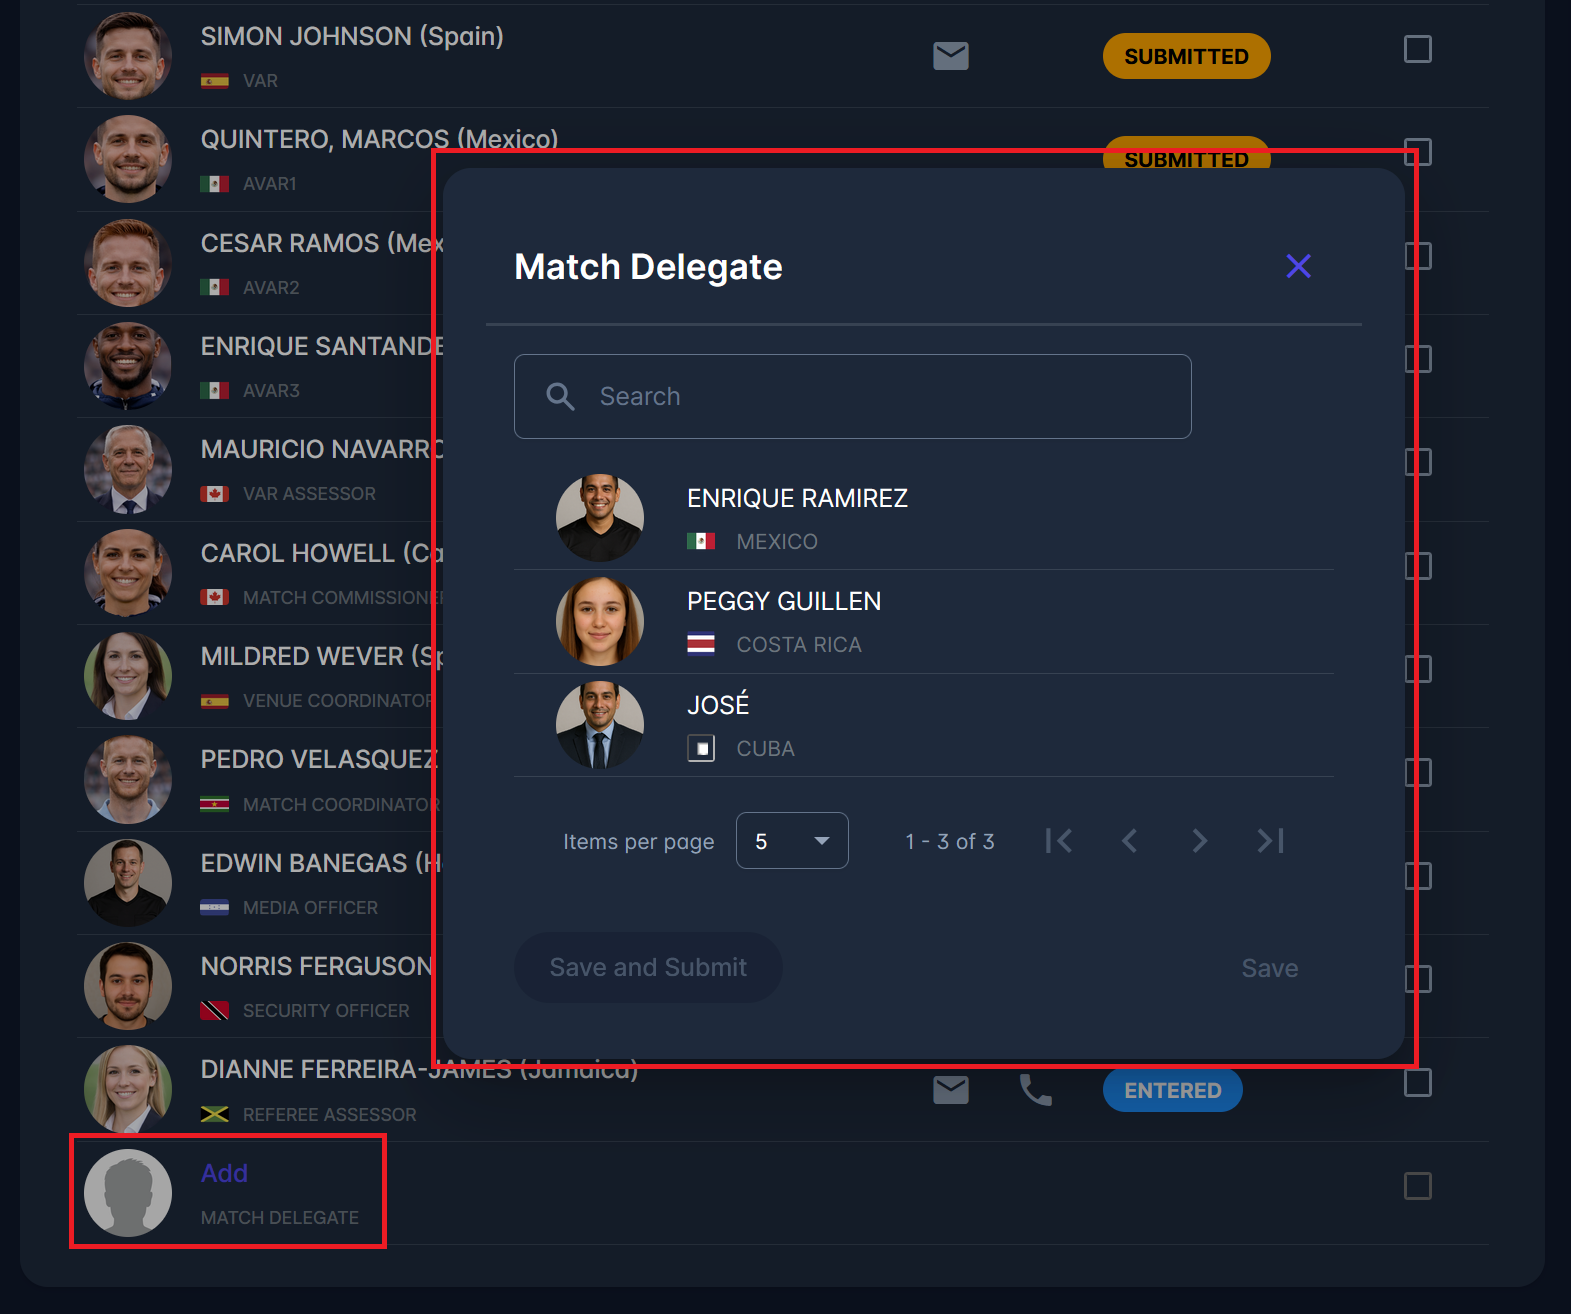This screenshot has width=1571, height=1314.
Task: Click the phone icon for Dianne Ferreira-James
Action: point(1035,1090)
